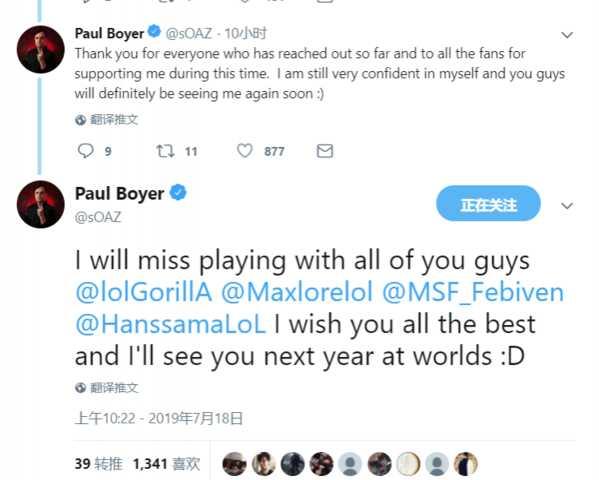This screenshot has width=599, height=480.
Task: Toggle the 正在关注 following button
Action: [x=488, y=204]
